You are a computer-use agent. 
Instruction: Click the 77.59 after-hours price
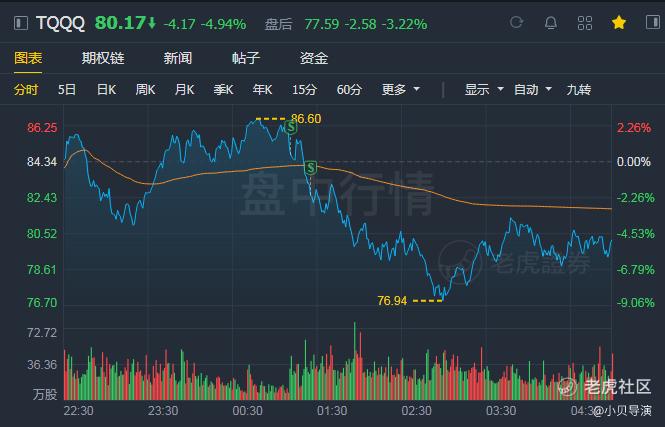(x=321, y=24)
